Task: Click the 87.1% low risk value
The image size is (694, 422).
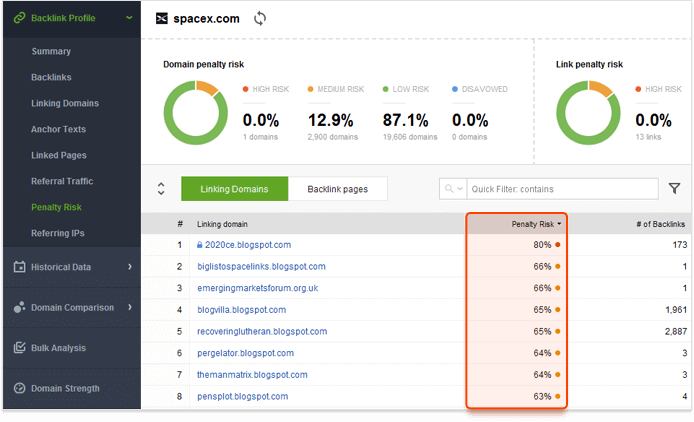Action: [x=405, y=120]
